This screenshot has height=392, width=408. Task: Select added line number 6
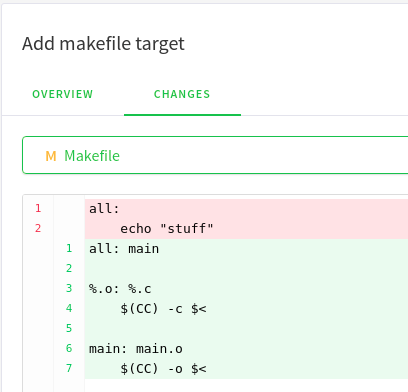click(x=69, y=348)
